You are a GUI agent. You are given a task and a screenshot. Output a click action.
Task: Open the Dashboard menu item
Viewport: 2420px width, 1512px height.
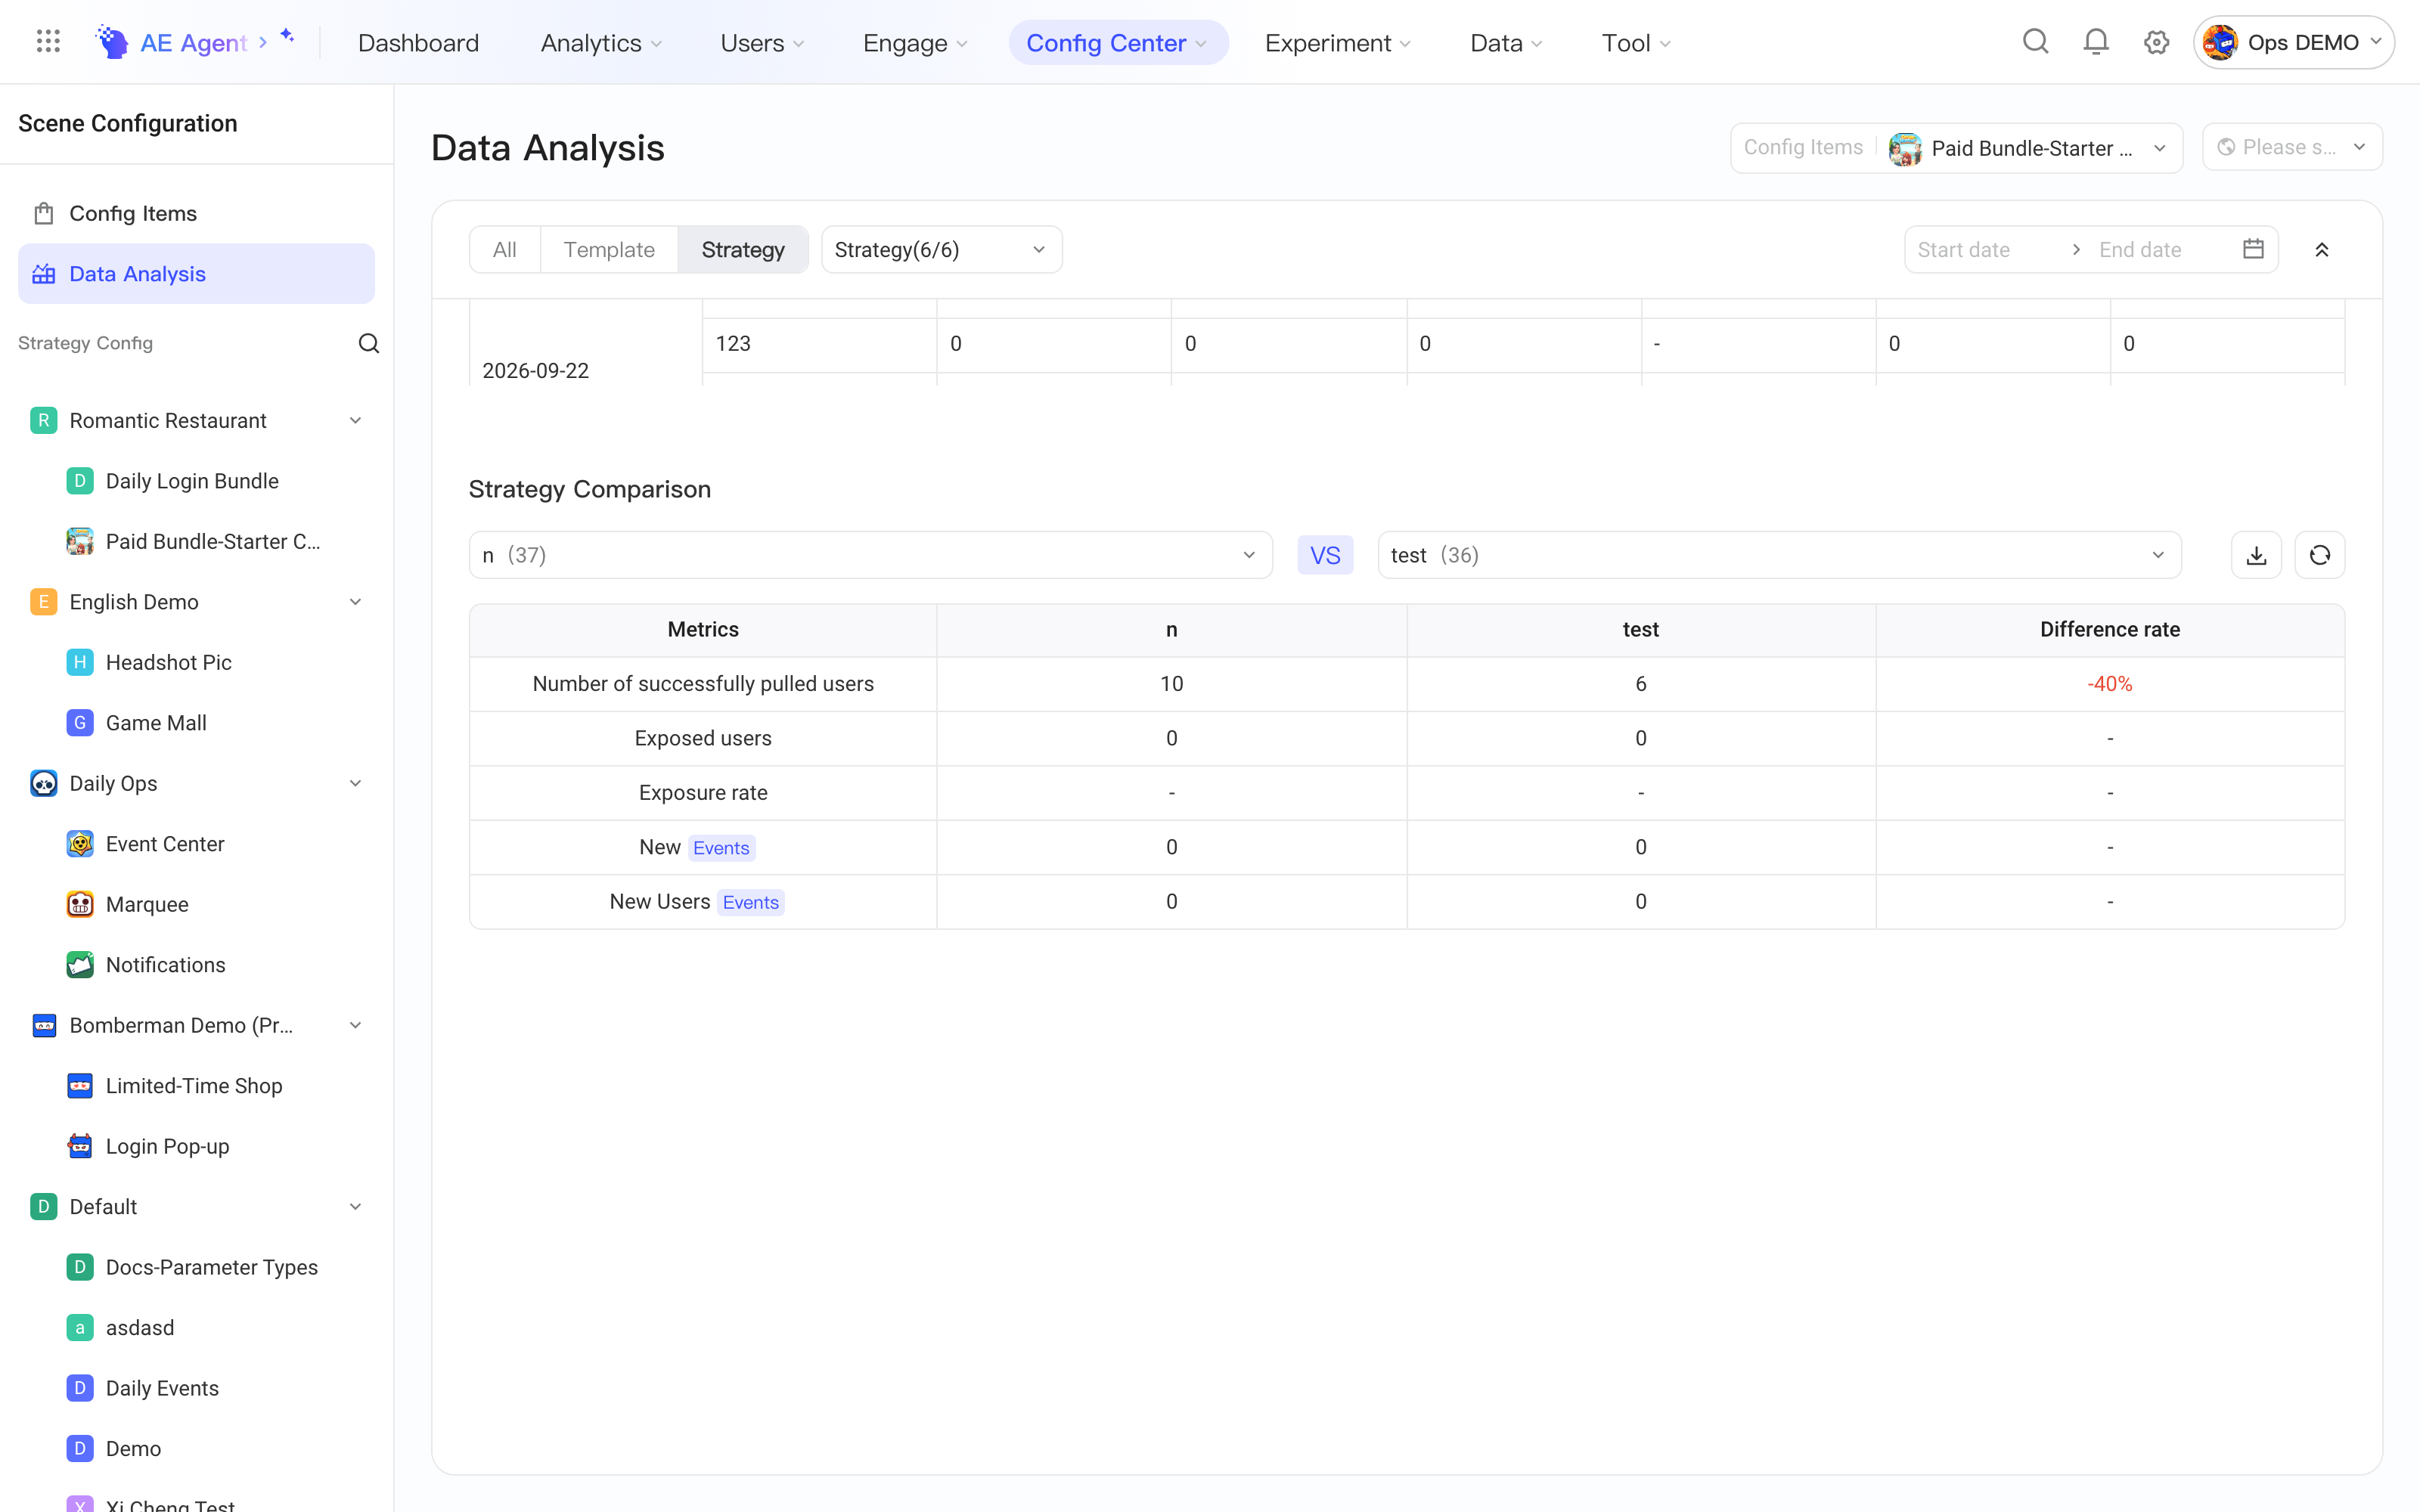[x=418, y=43]
